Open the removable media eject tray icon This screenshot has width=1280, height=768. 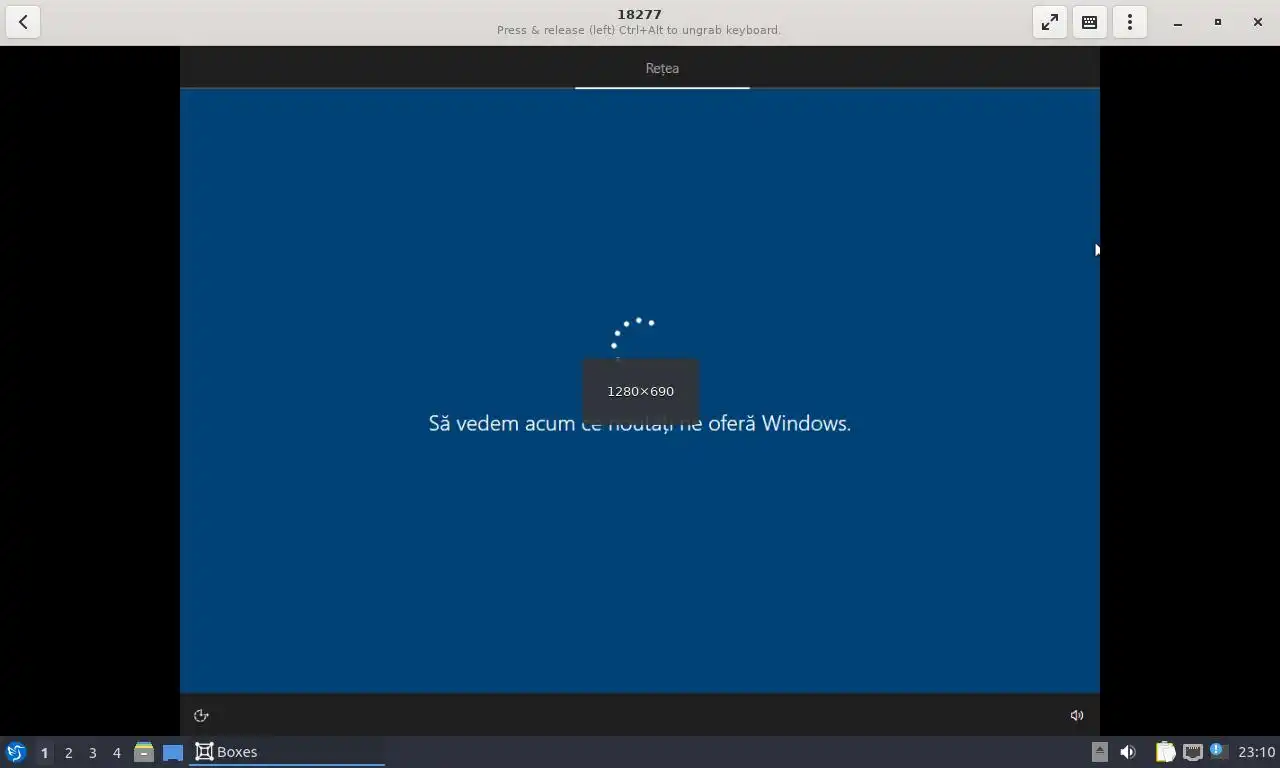1099,752
